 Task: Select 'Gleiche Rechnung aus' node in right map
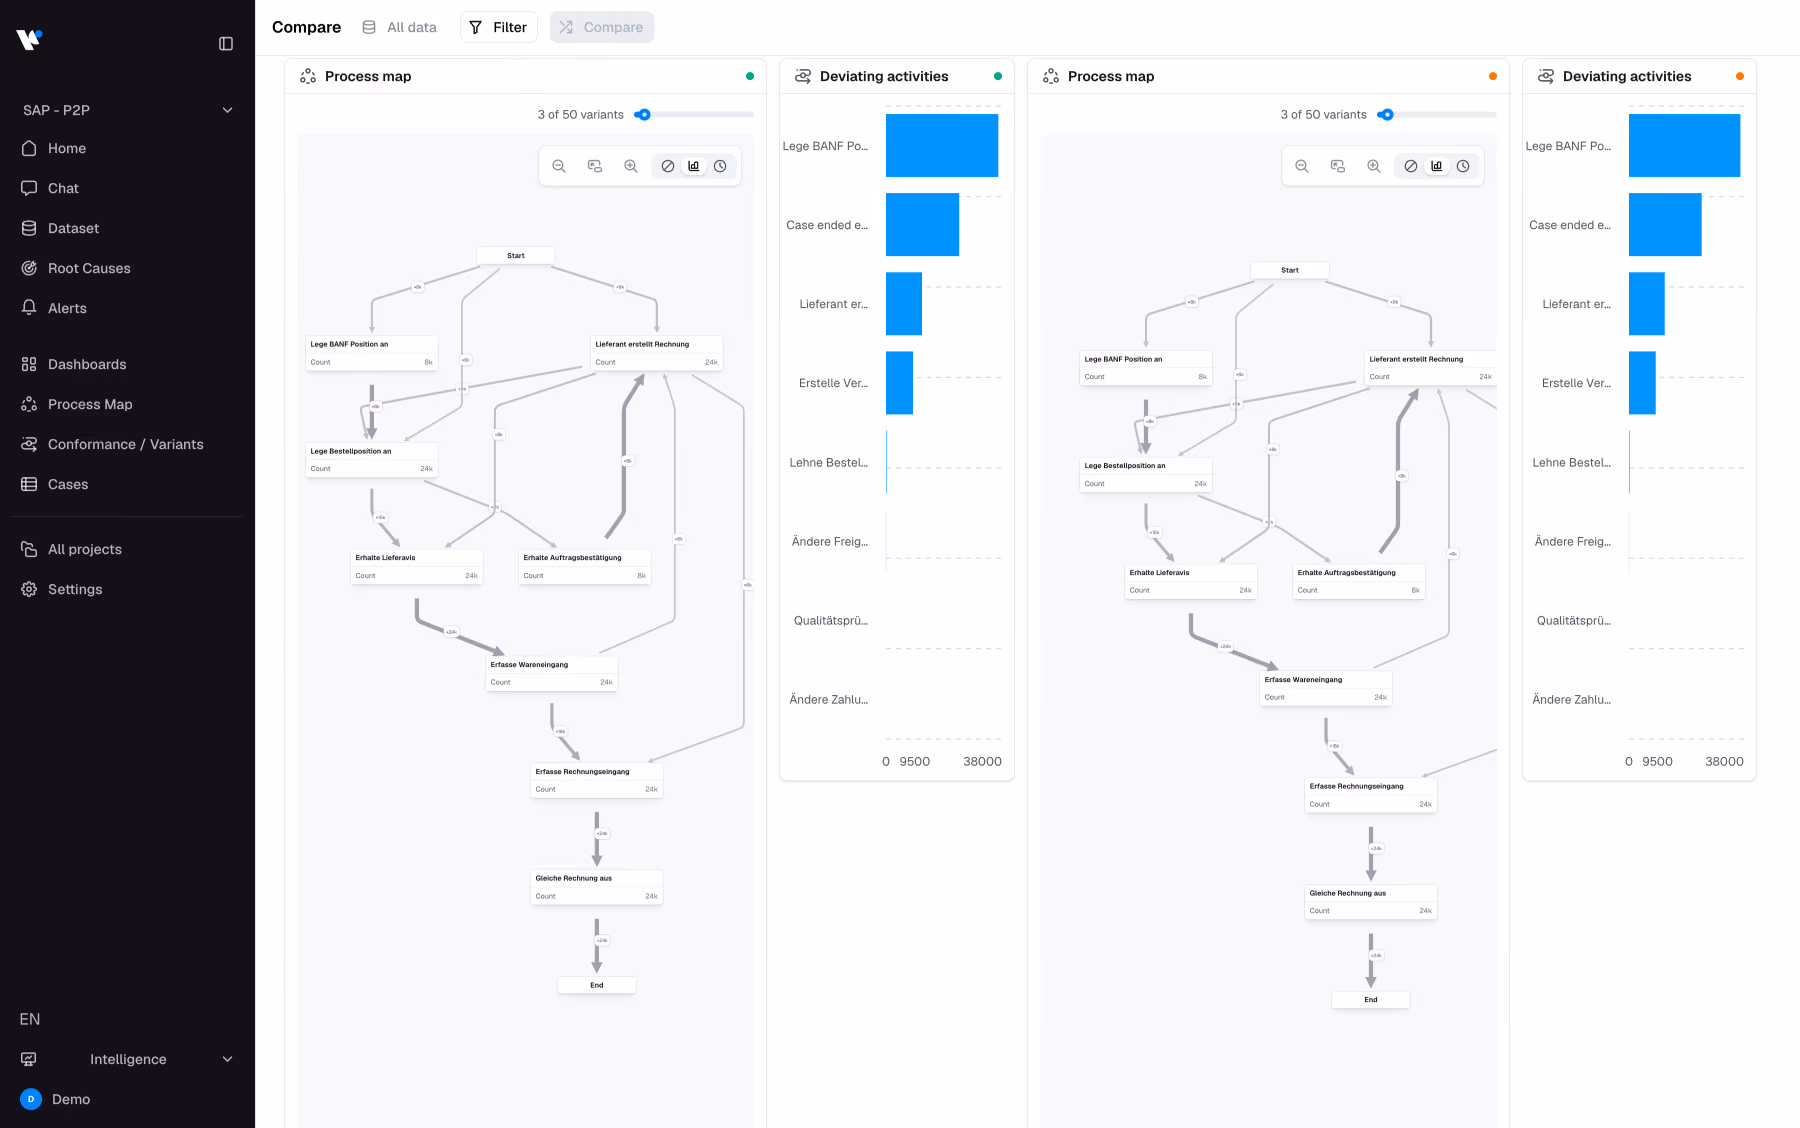(x=1370, y=902)
